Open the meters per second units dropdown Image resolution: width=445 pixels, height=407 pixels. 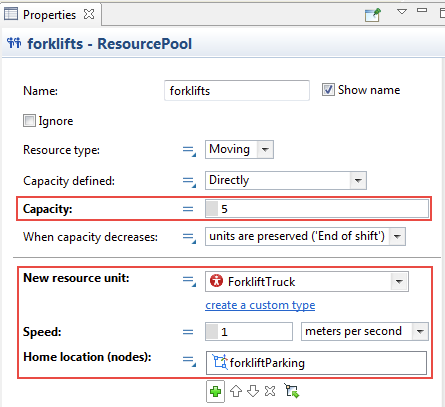(x=420, y=331)
